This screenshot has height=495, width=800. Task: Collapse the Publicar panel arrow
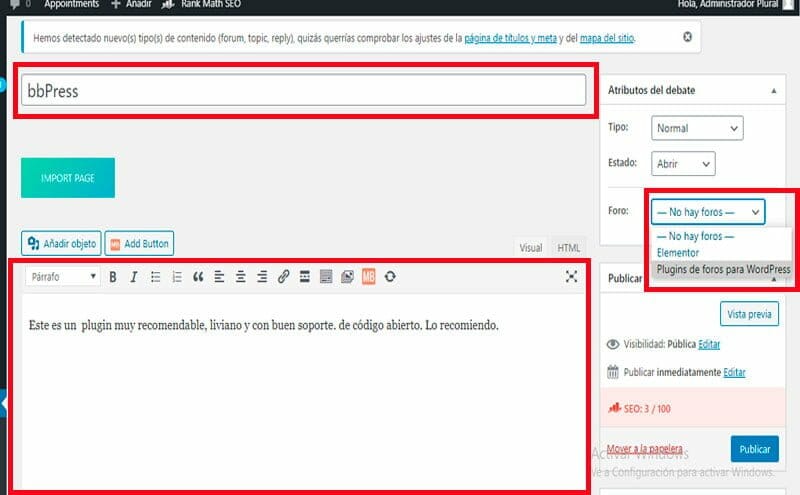click(773, 279)
